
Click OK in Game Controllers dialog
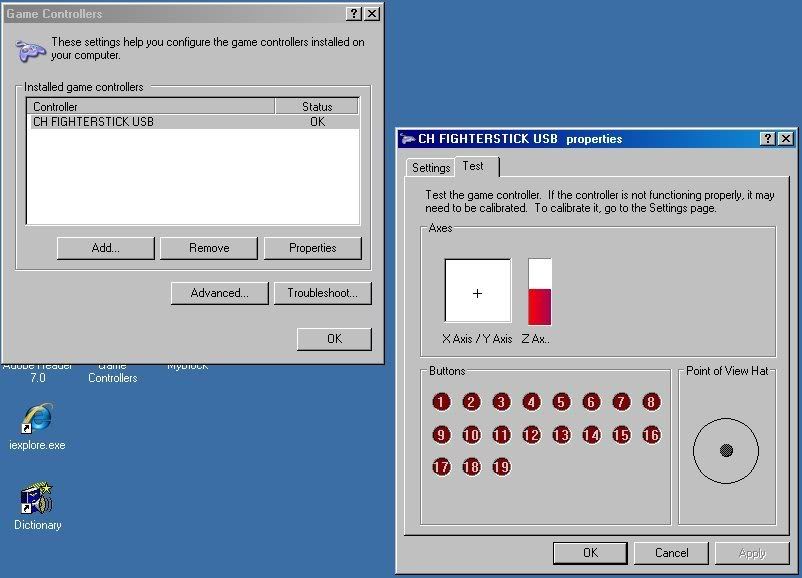click(334, 339)
